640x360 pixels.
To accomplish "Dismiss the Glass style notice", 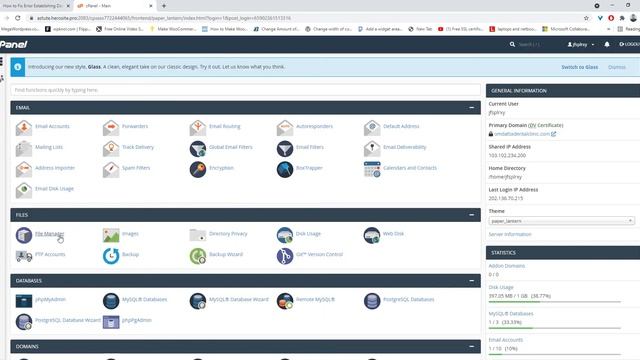I will [616, 67].
